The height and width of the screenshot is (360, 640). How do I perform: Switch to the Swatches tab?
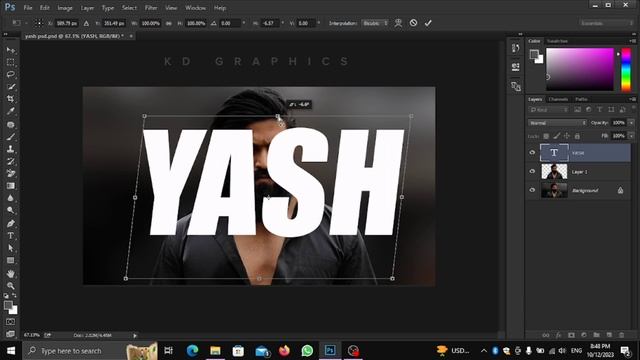pos(557,41)
